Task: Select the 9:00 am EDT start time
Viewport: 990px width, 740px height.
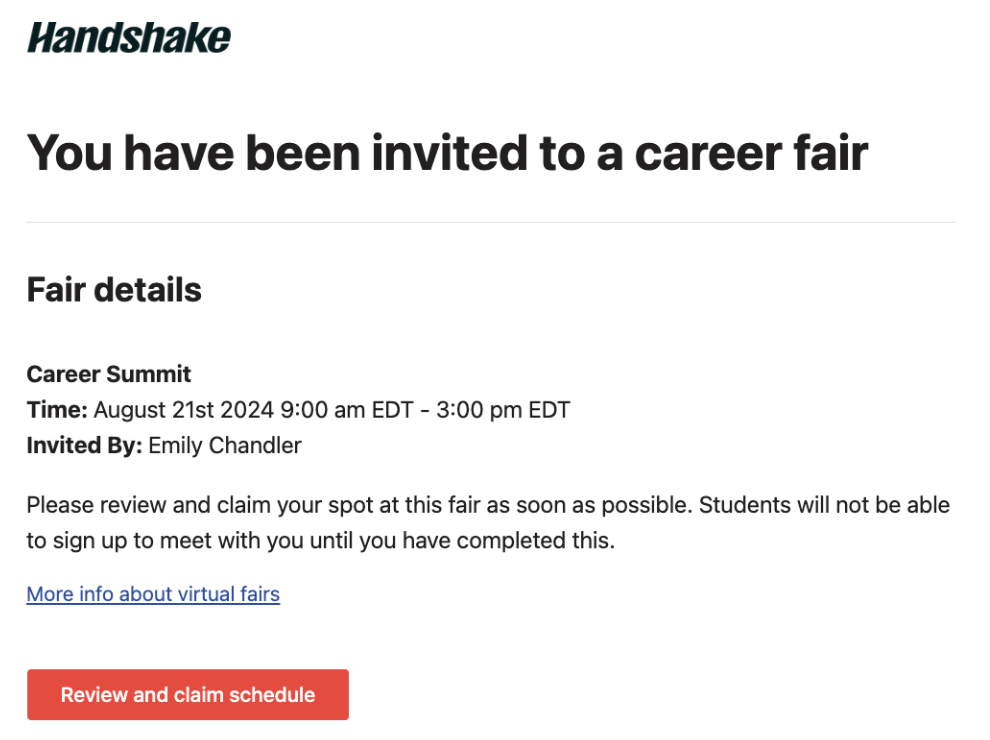Action: pos(347,410)
